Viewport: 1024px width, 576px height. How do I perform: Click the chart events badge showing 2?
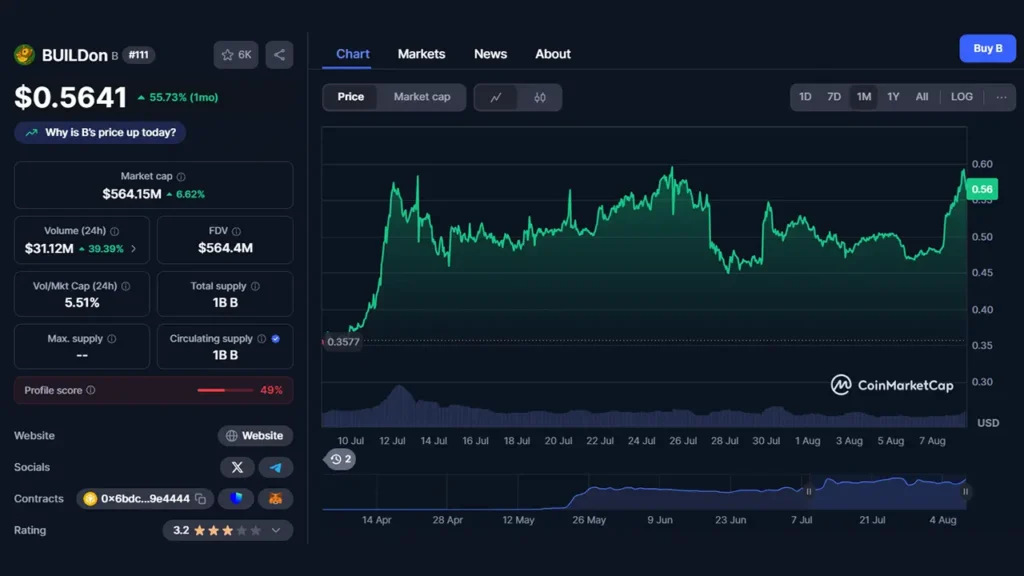coord(340,459)
